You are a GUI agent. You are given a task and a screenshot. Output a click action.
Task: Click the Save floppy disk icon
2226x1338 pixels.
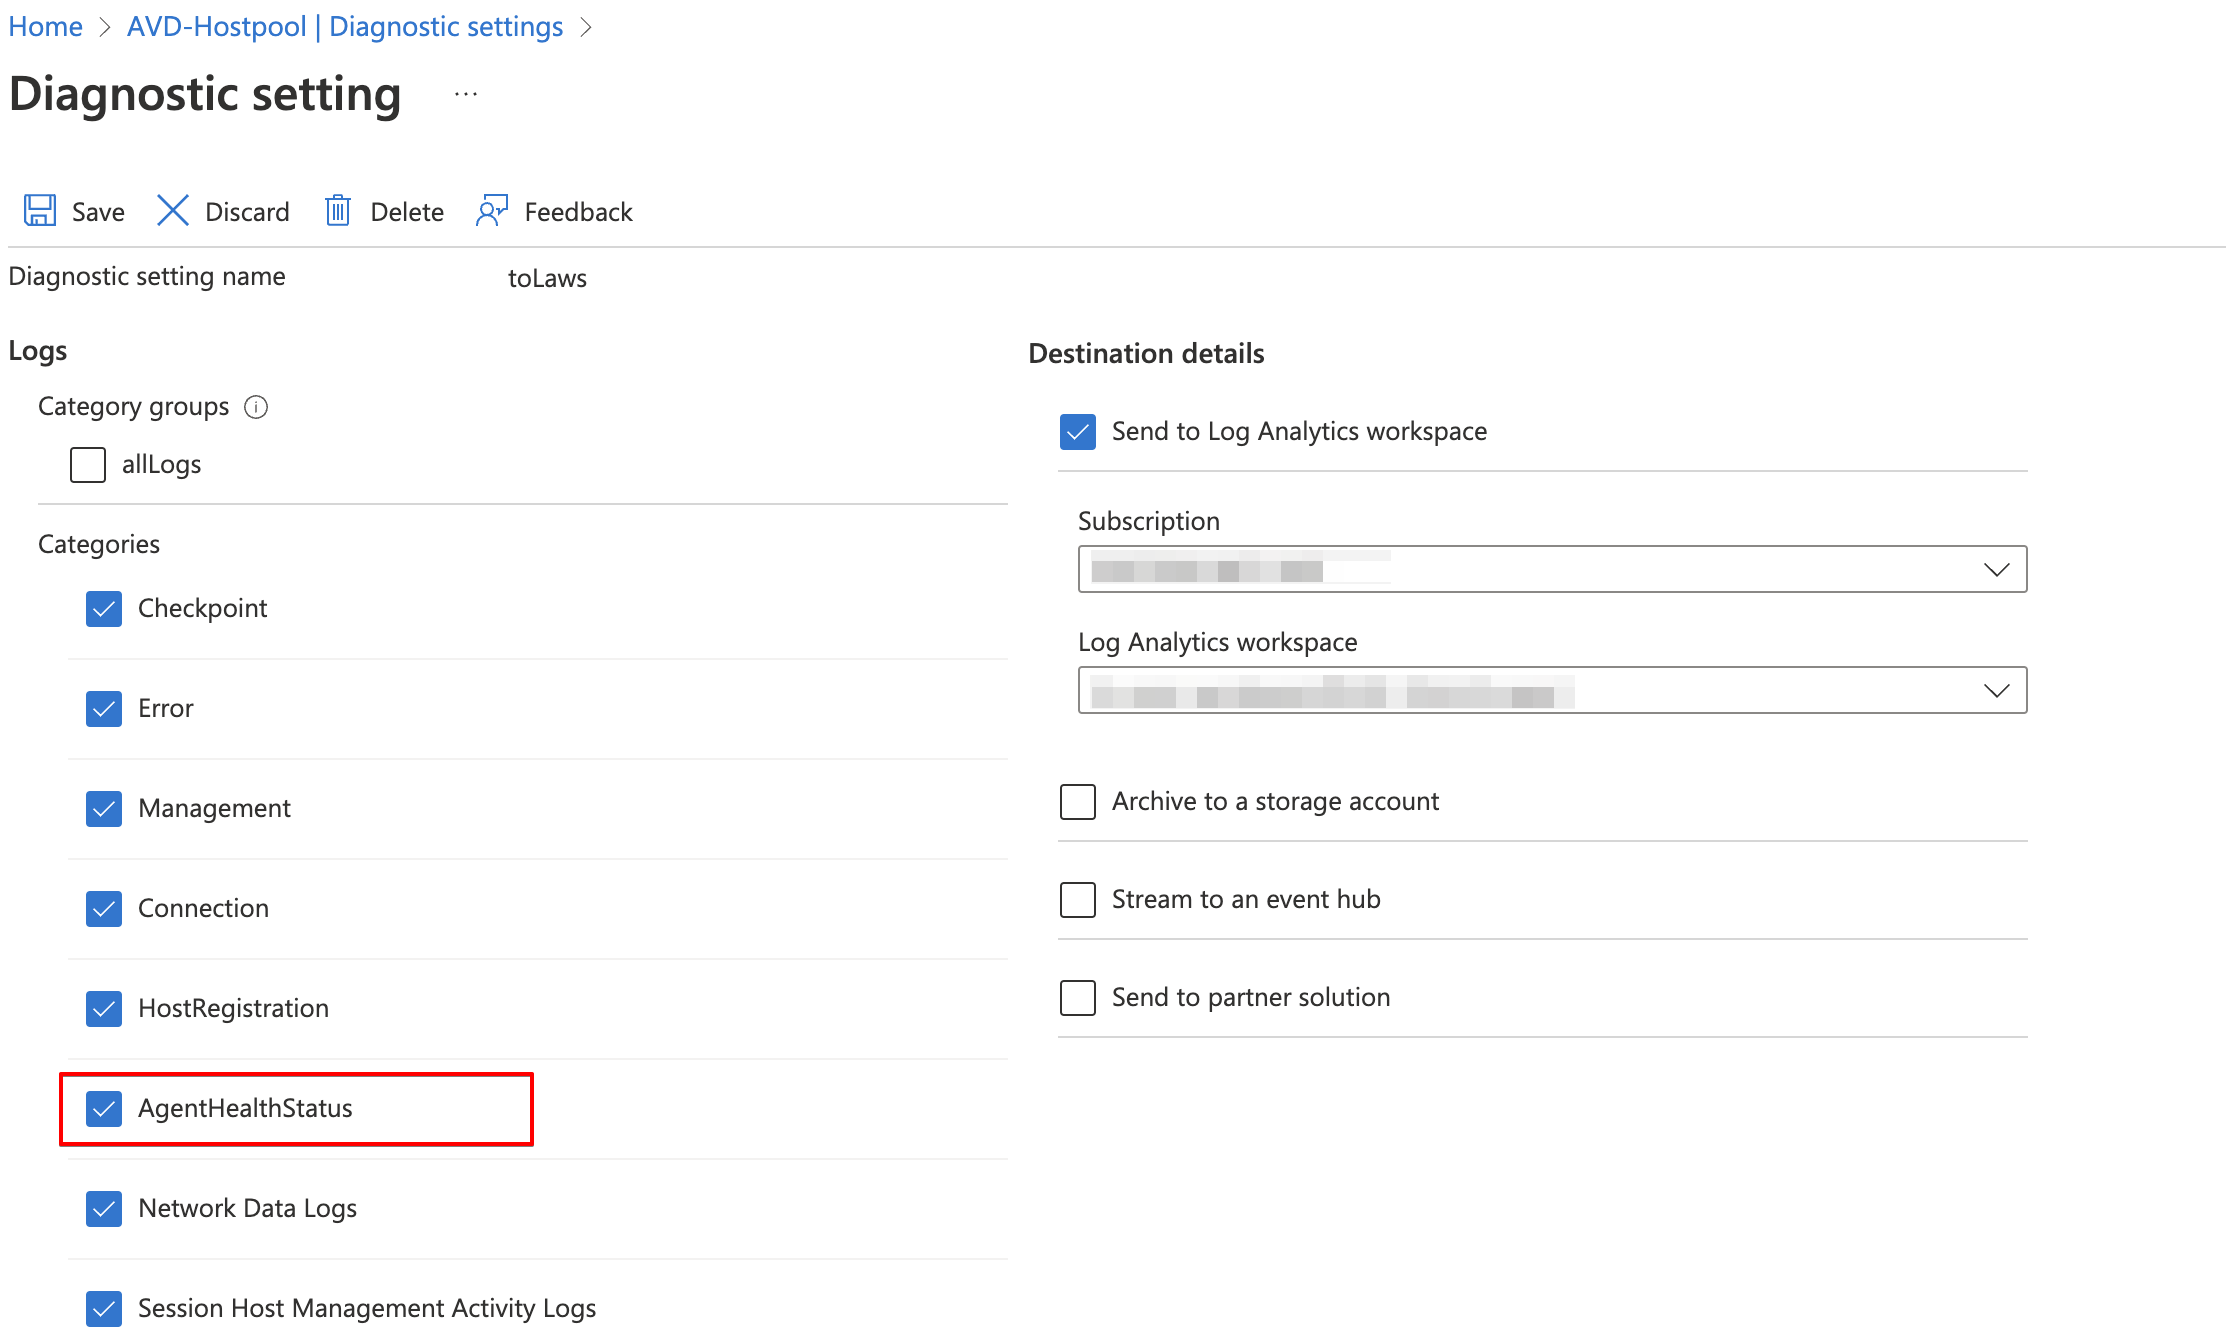click(x=40, y=211)
